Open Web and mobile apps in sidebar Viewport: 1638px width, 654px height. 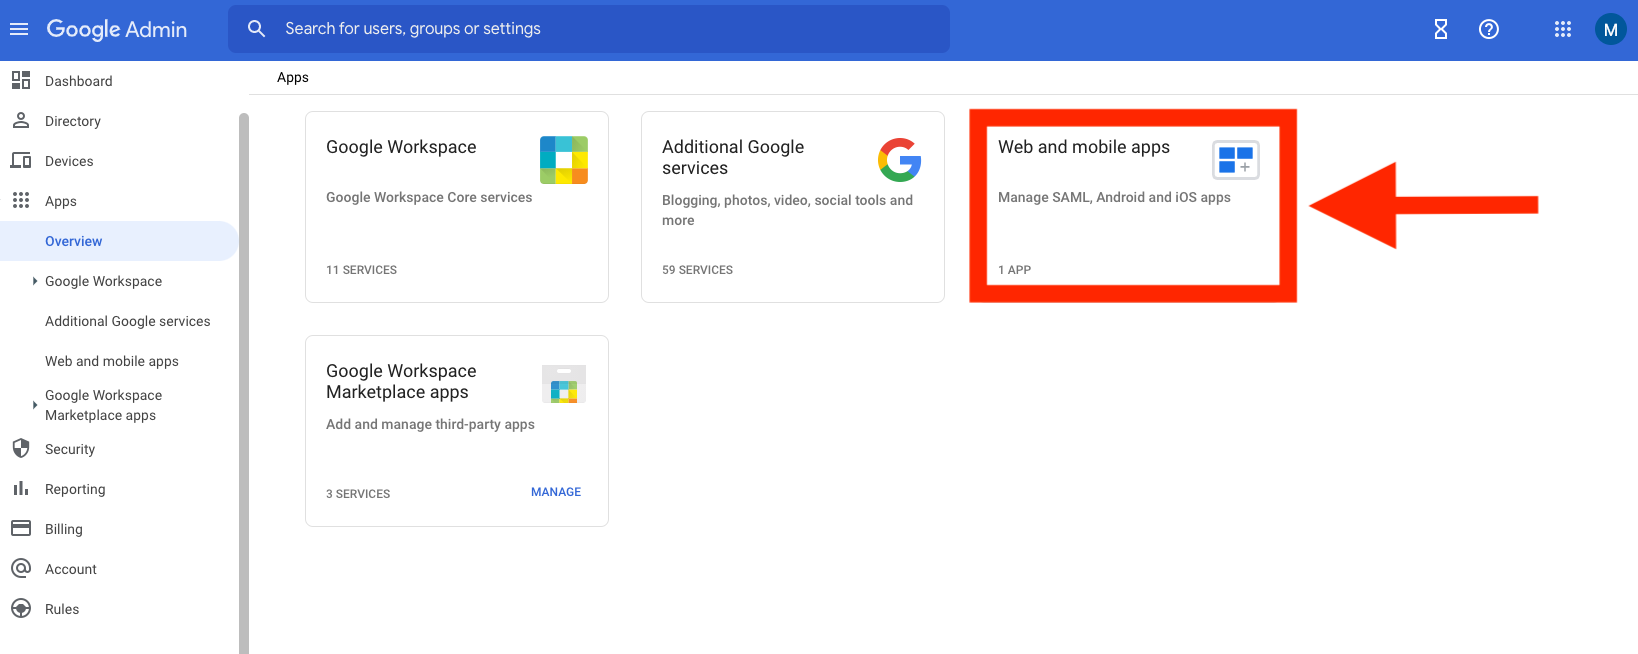point(112,361)
